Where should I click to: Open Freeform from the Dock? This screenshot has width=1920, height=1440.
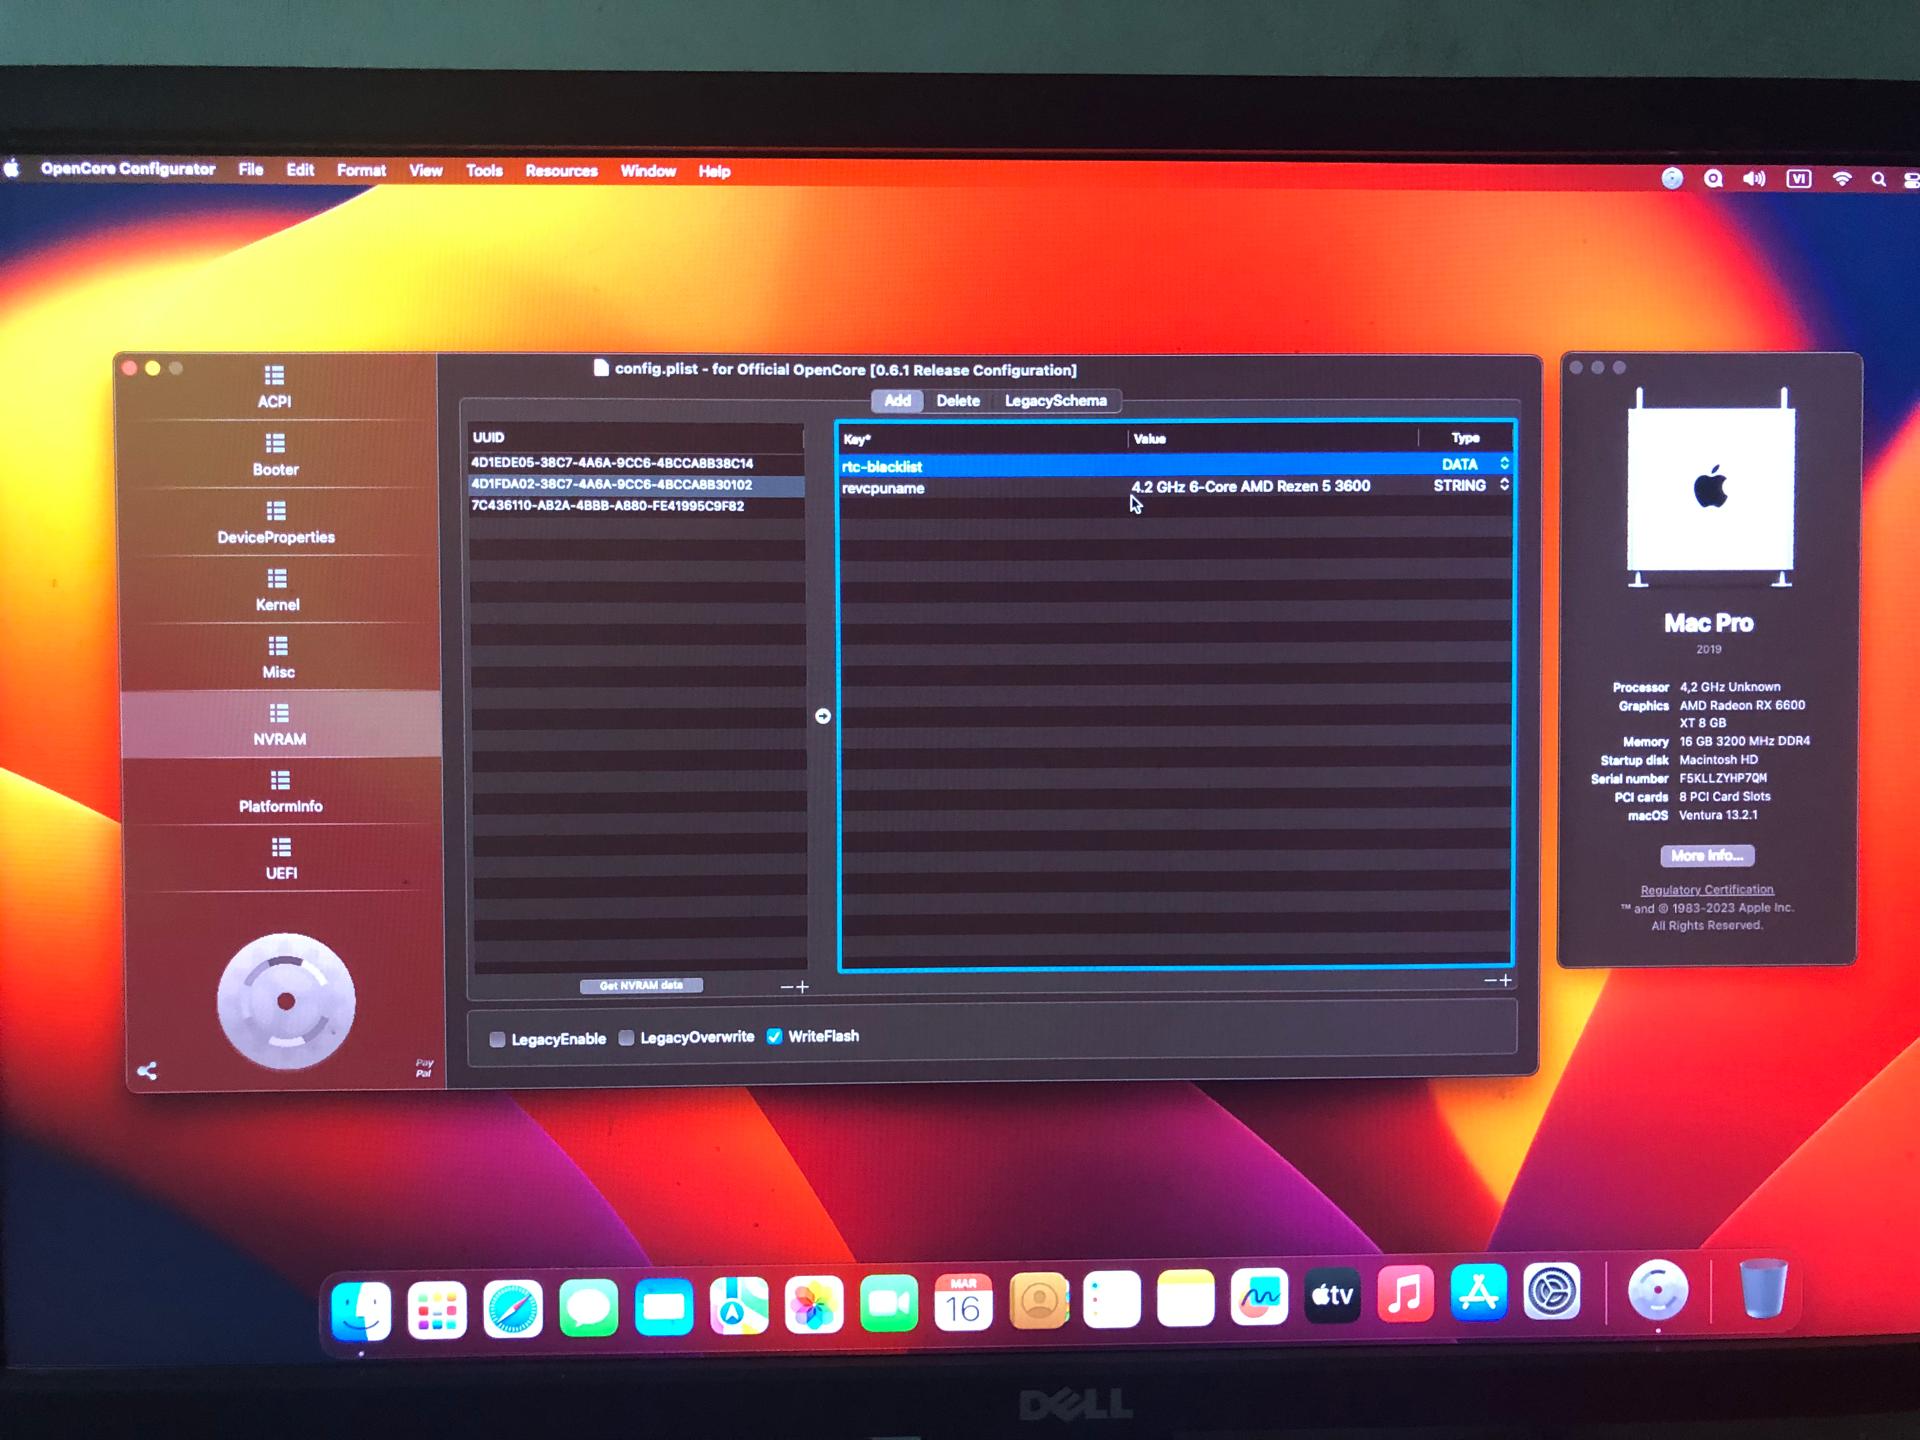[x=1259, y=1297]
